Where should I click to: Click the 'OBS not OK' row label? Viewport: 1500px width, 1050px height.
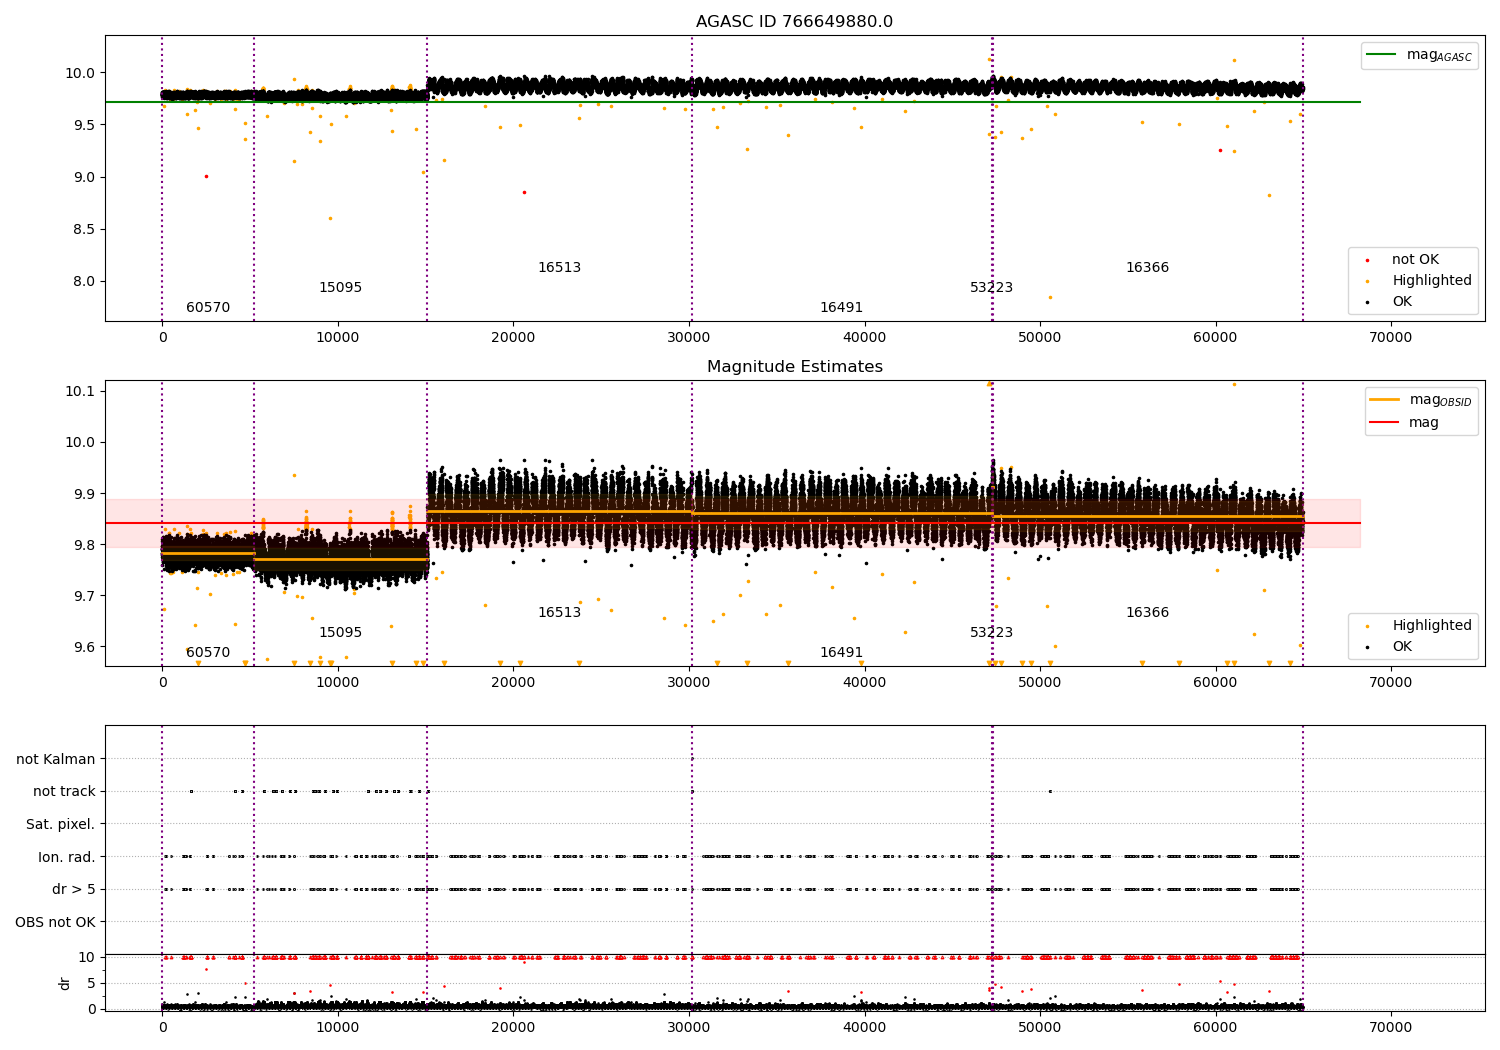point(56,922)
